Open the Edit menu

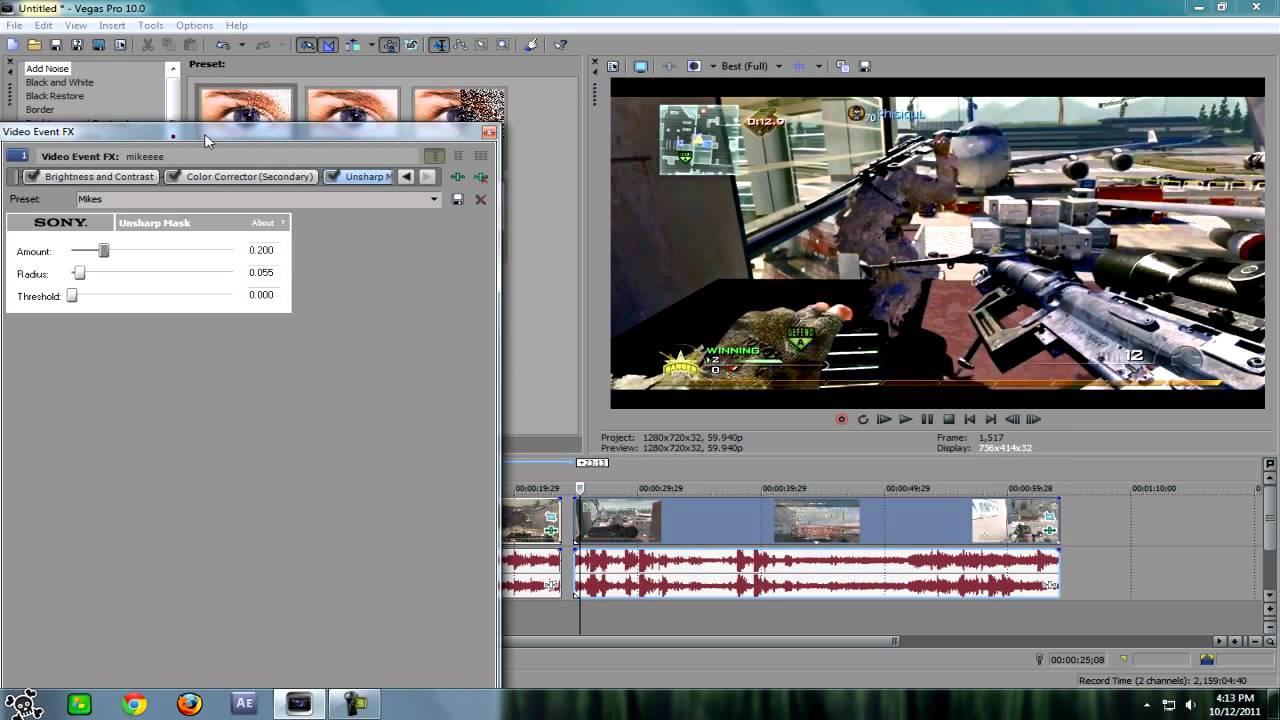click(43, 25)
